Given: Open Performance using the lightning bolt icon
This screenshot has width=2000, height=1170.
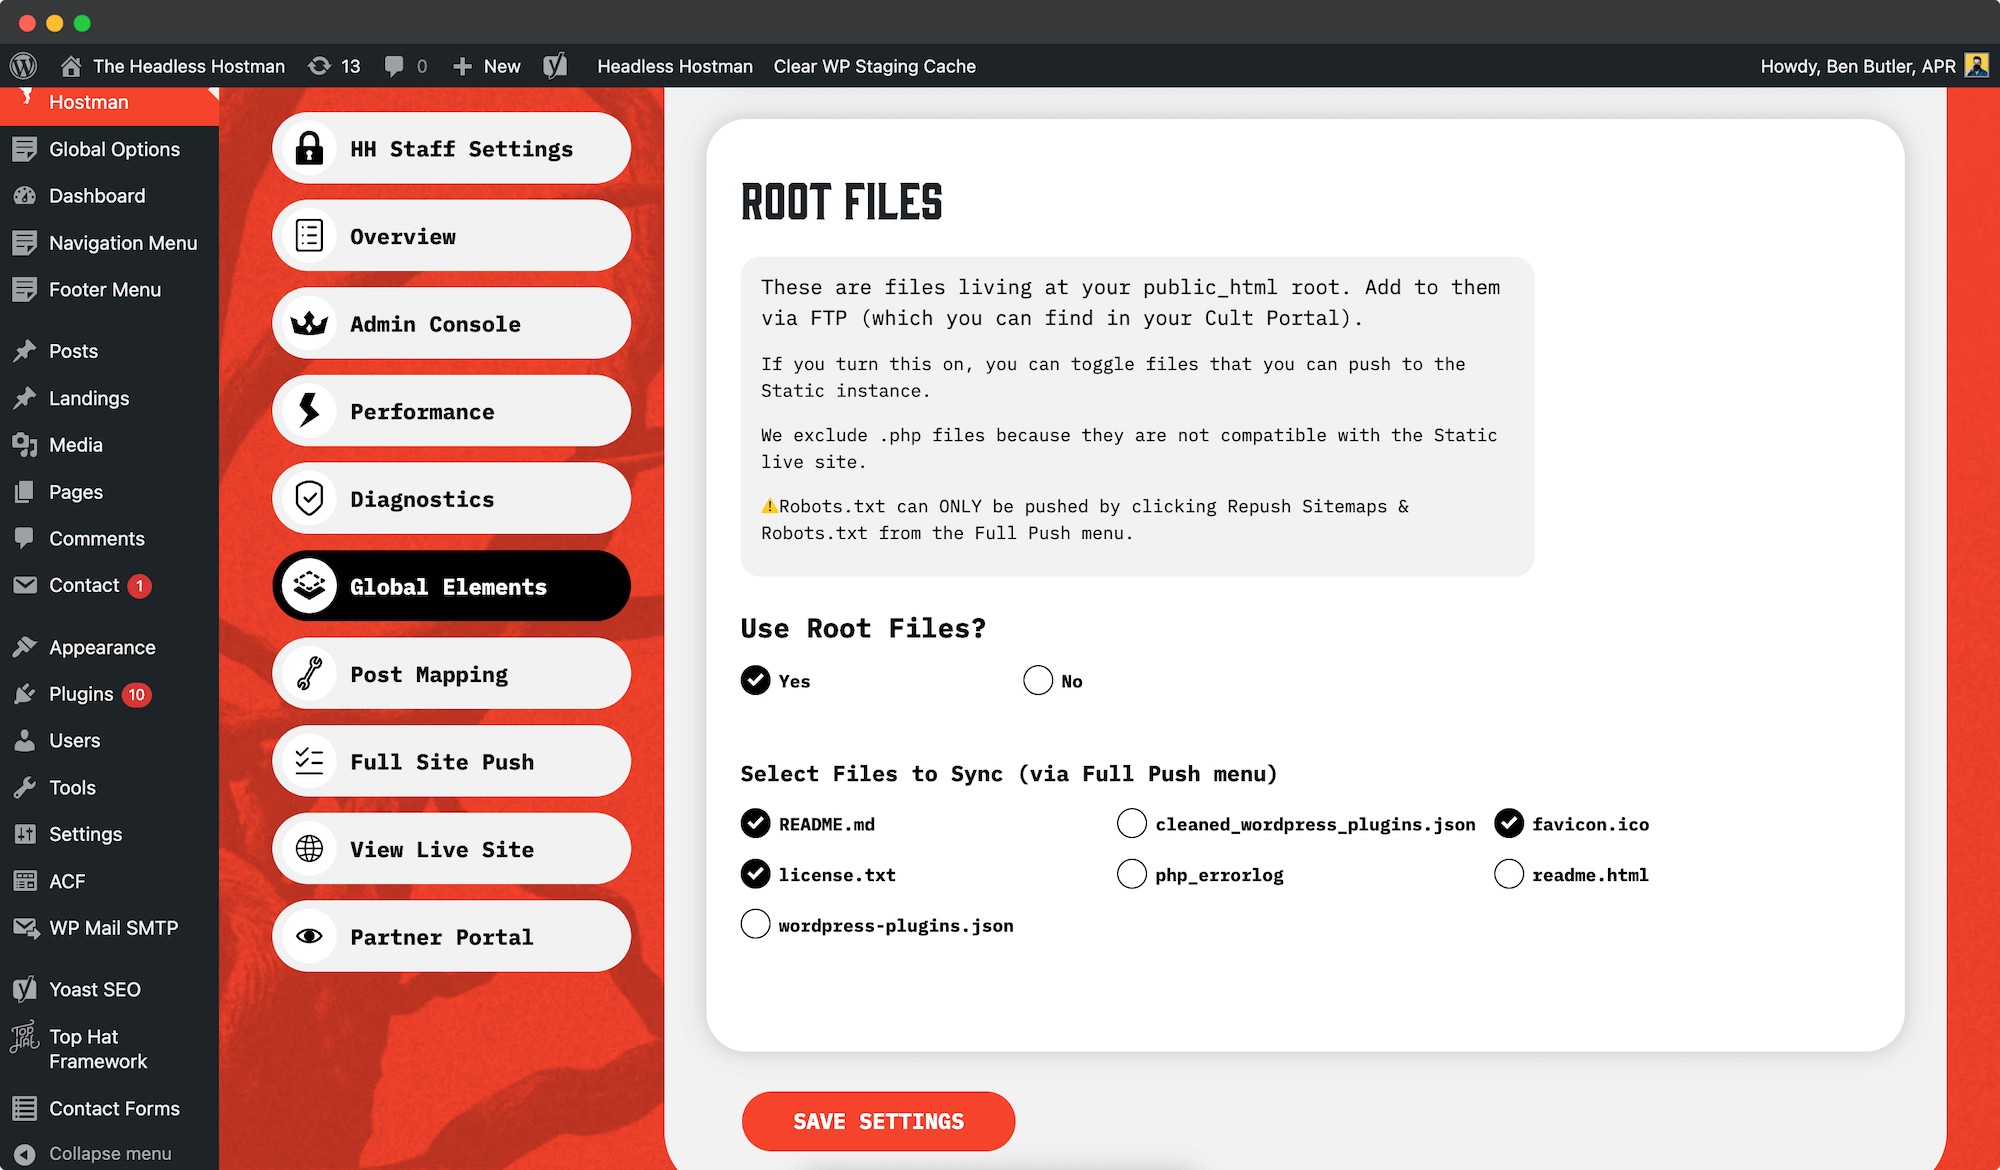Looking at the screenshot, I should click(x=309, y=410).
